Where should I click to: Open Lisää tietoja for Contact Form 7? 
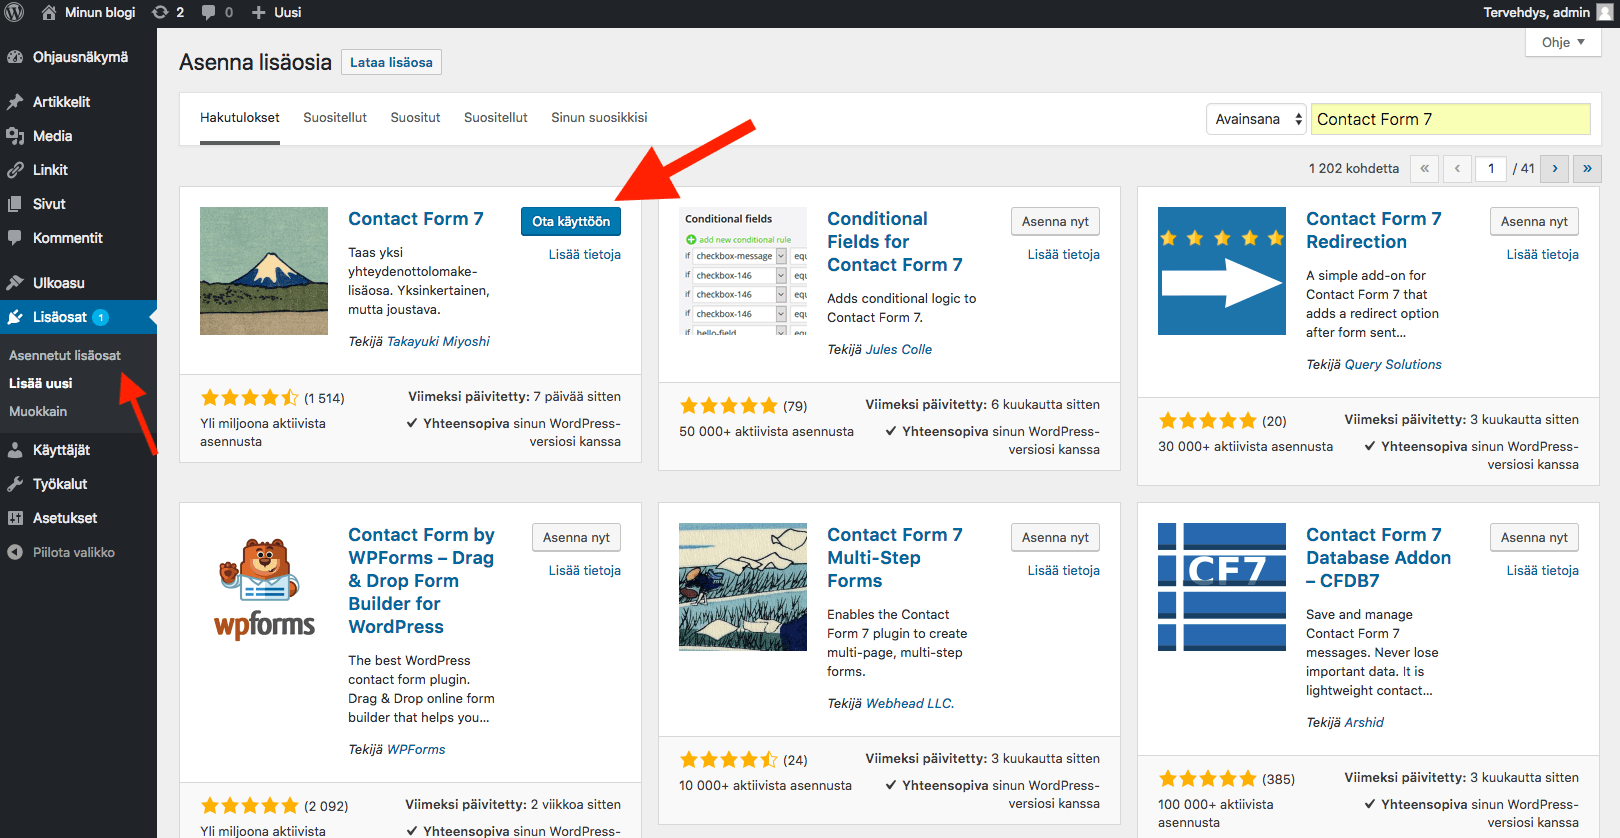[585, 254]
